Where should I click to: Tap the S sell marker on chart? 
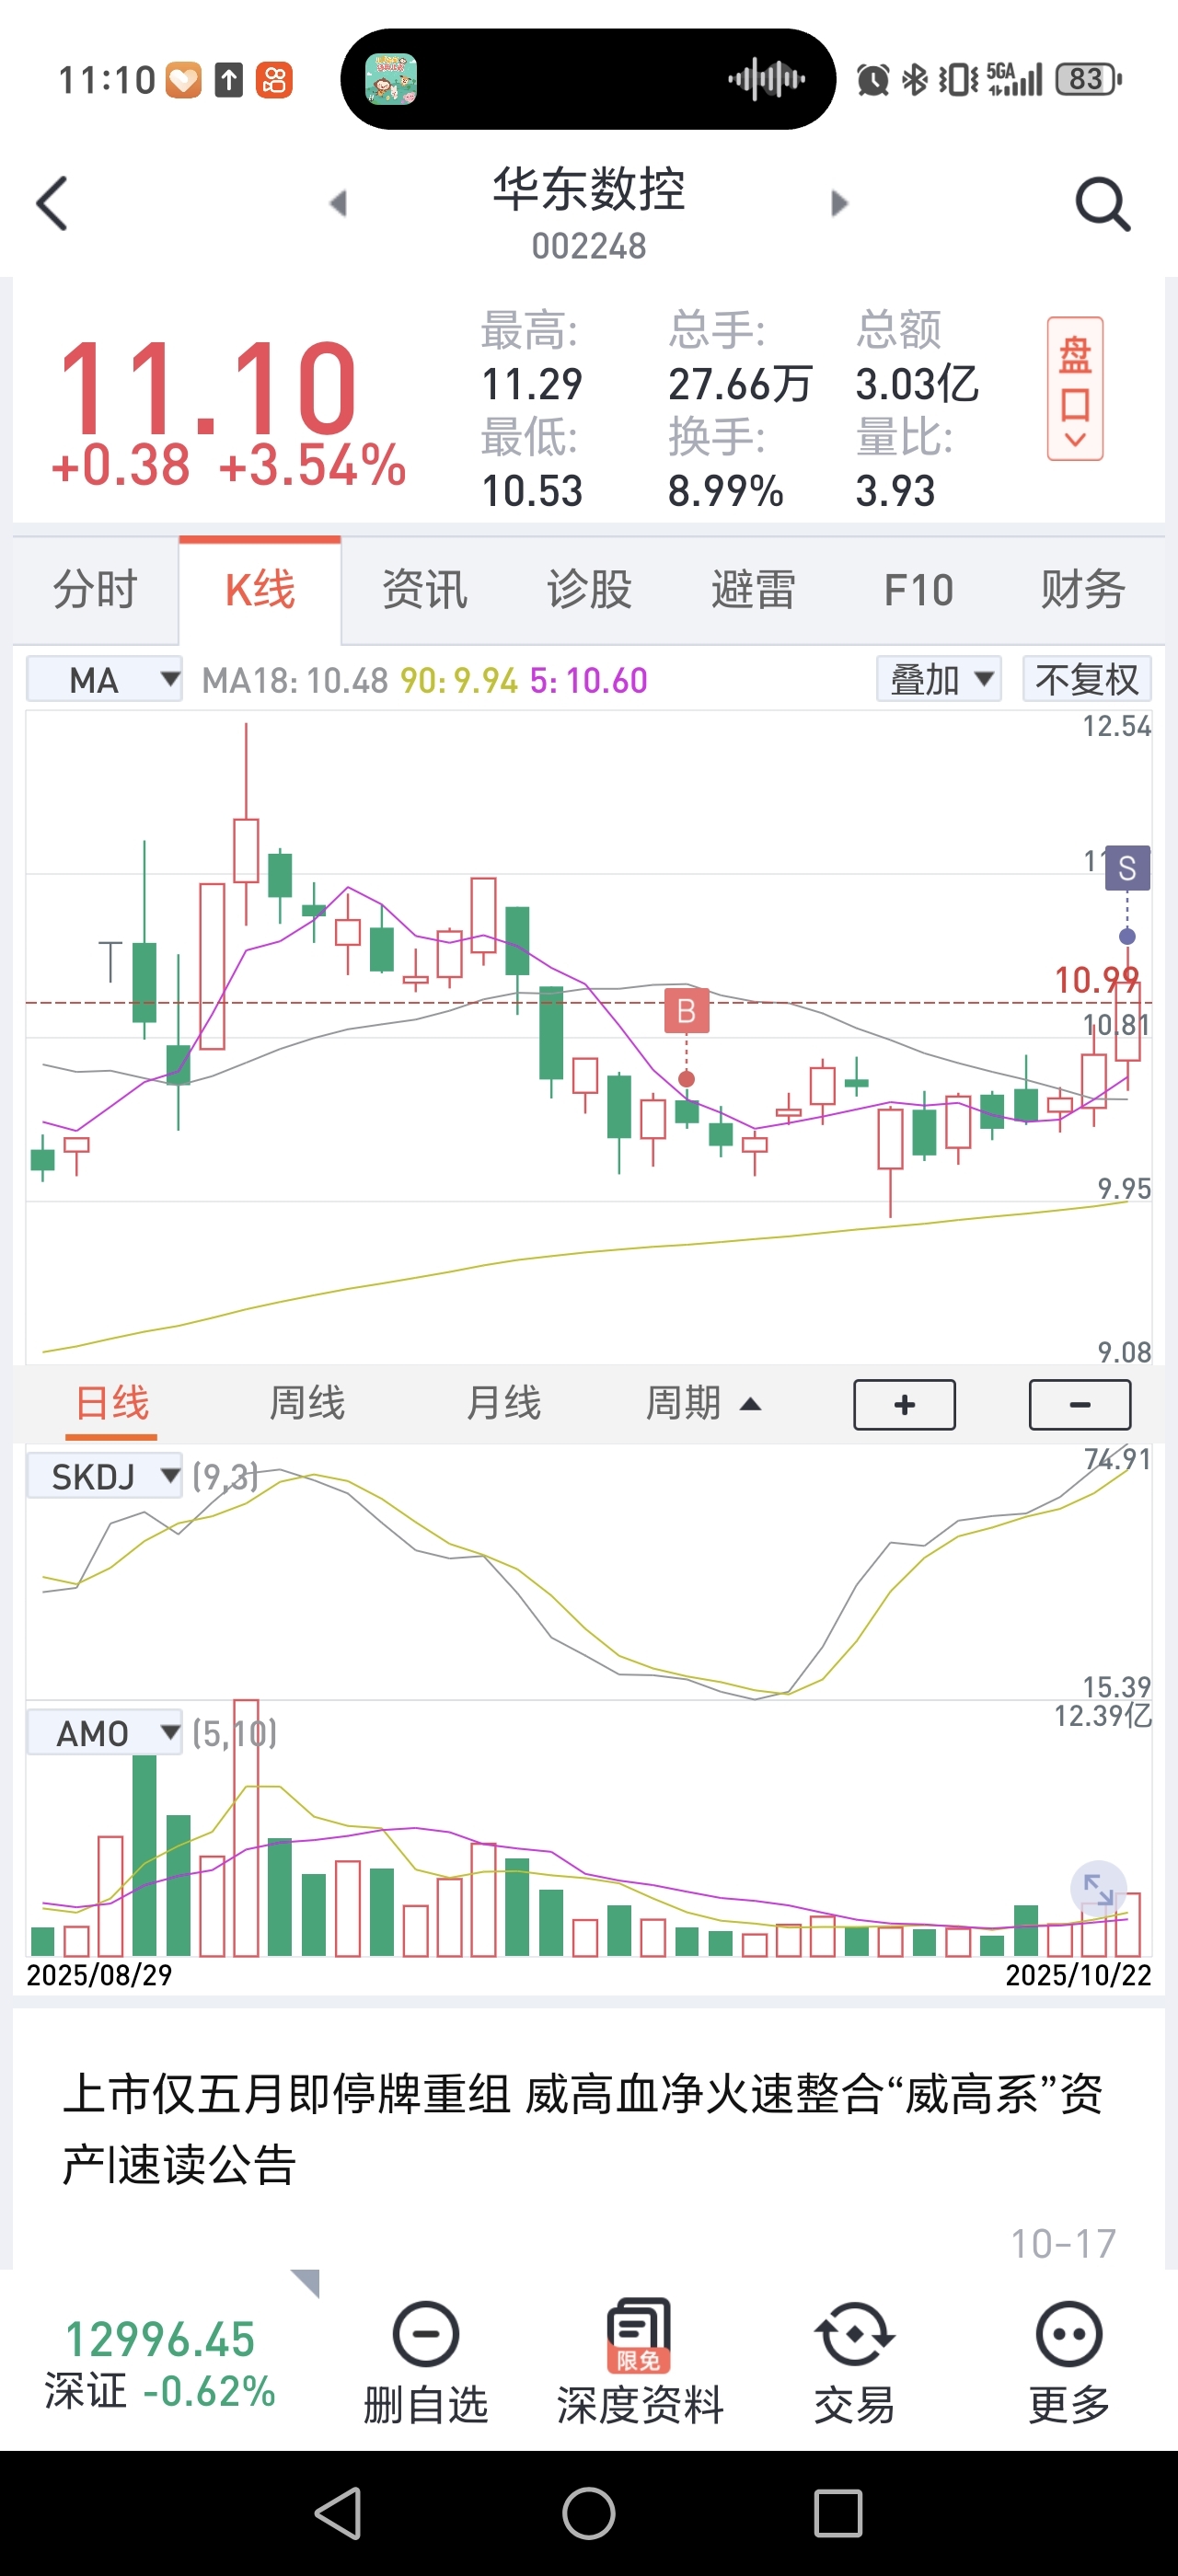1127,868
